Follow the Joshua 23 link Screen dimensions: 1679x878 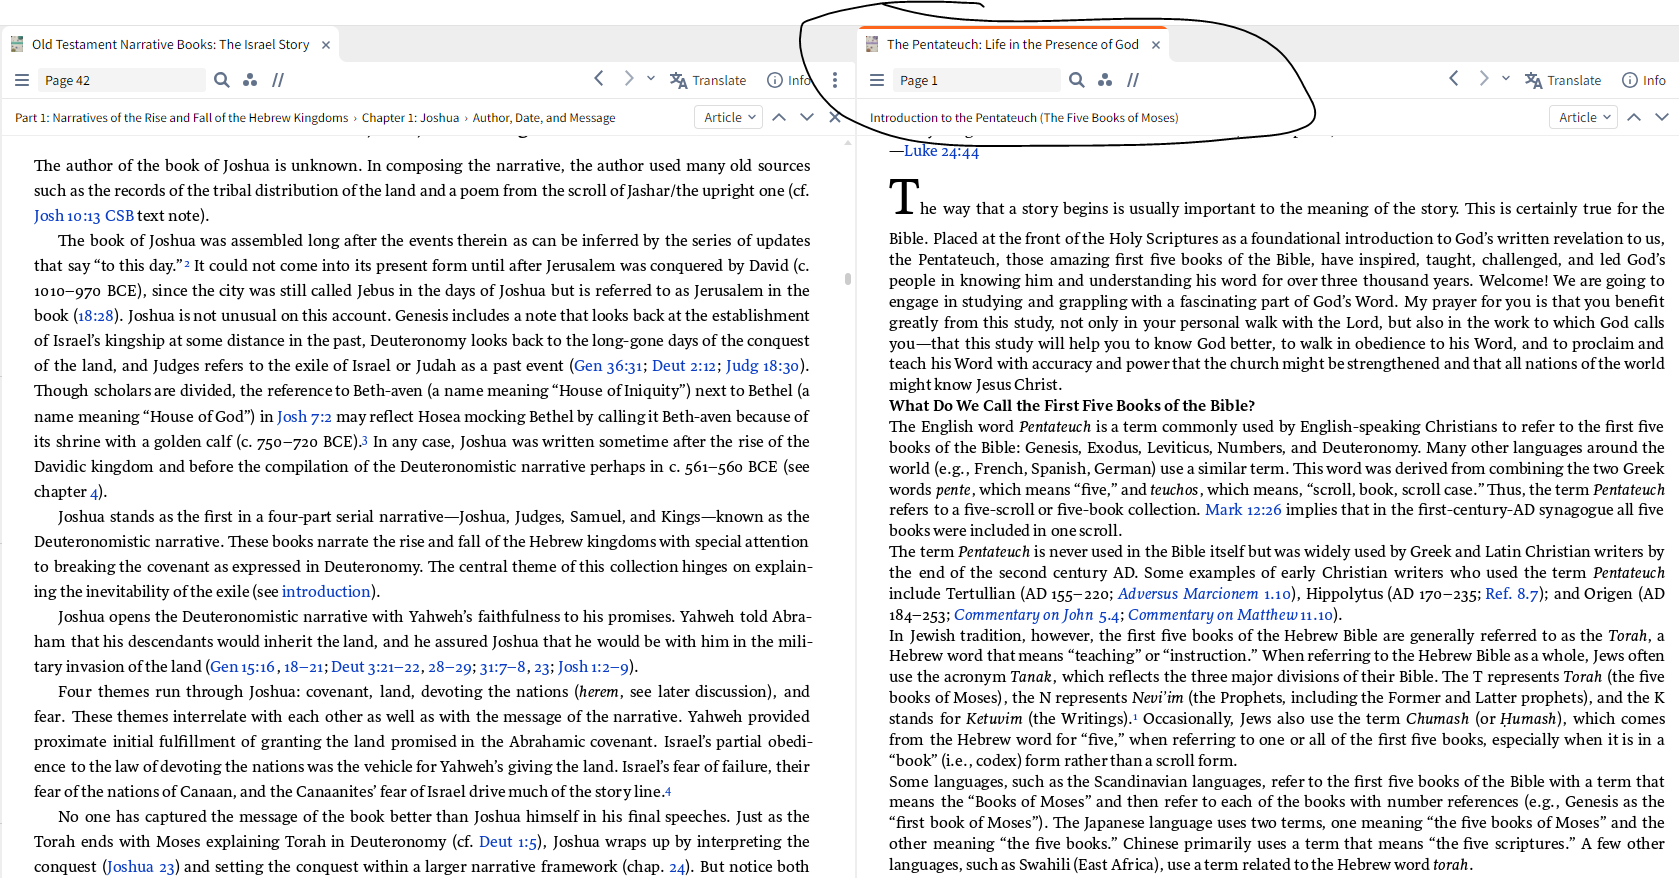tap(141, 867)
